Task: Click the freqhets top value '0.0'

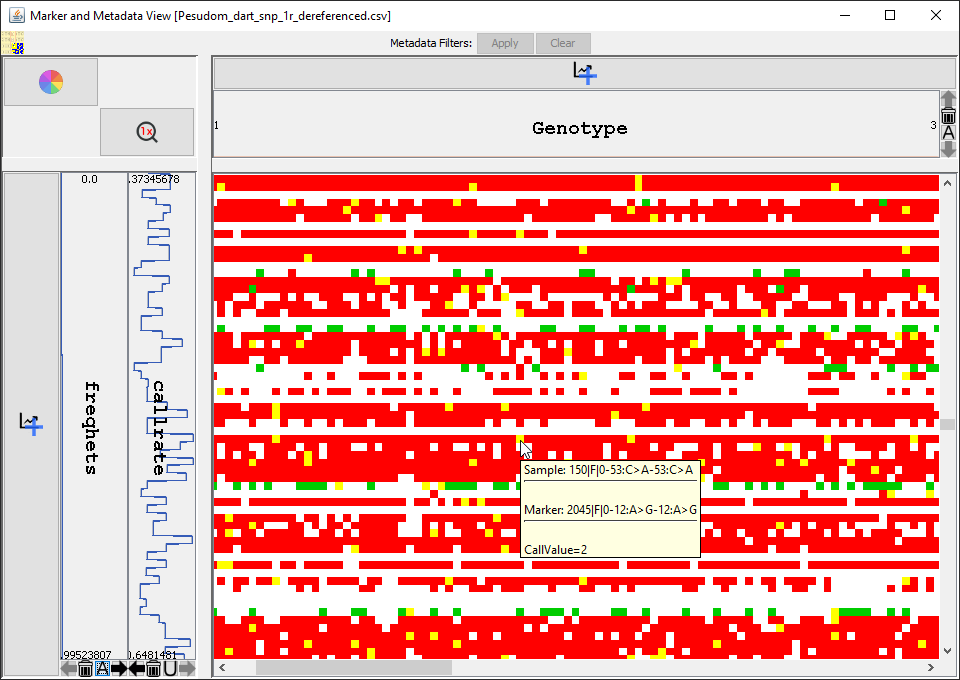Action: coord(89,179)
